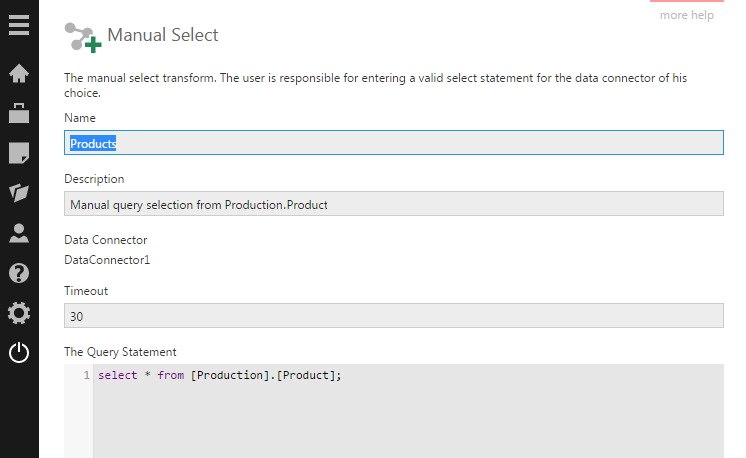
Task: Go to the Home icon
Action: pos(19,73)
